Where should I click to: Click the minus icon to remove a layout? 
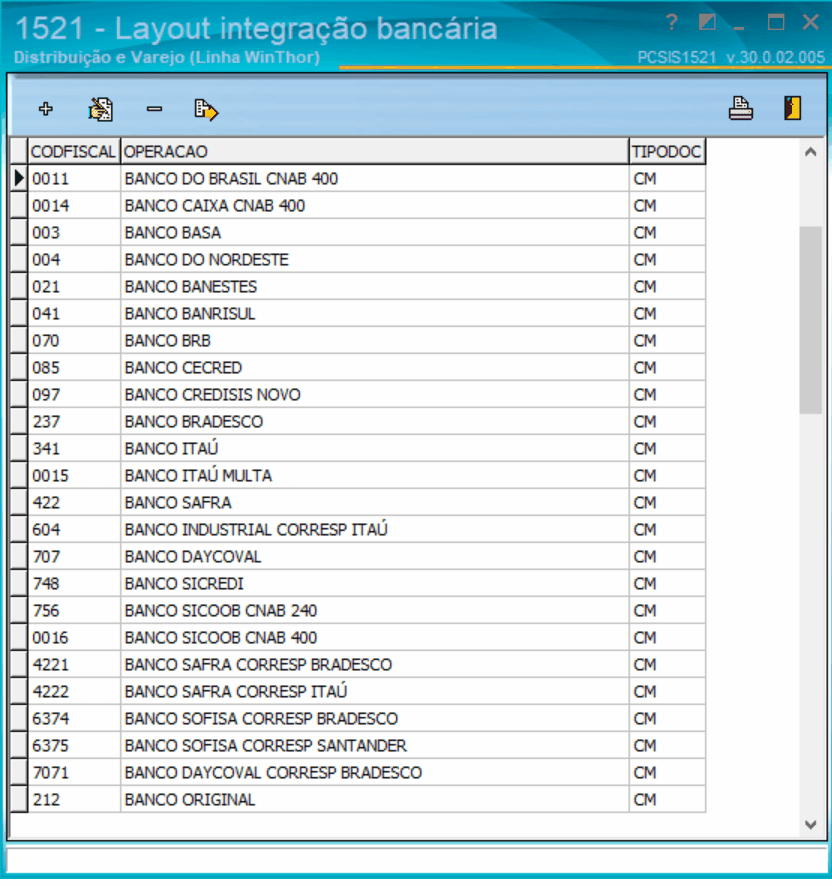154,108
